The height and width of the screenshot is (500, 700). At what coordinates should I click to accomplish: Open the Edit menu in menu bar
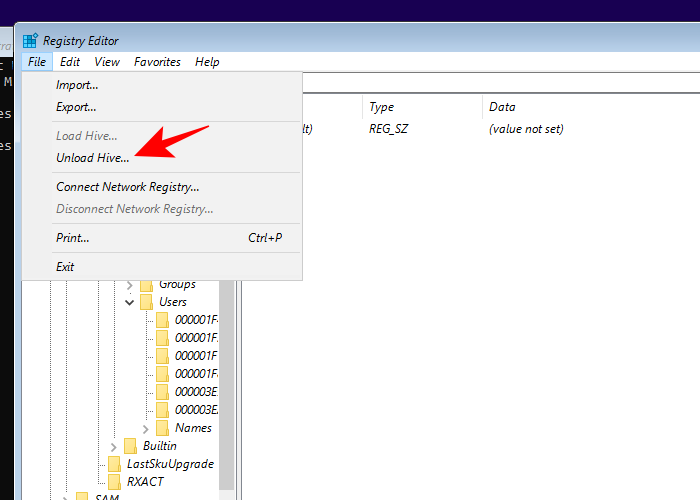pyautogui.click(x=70, y=62)
